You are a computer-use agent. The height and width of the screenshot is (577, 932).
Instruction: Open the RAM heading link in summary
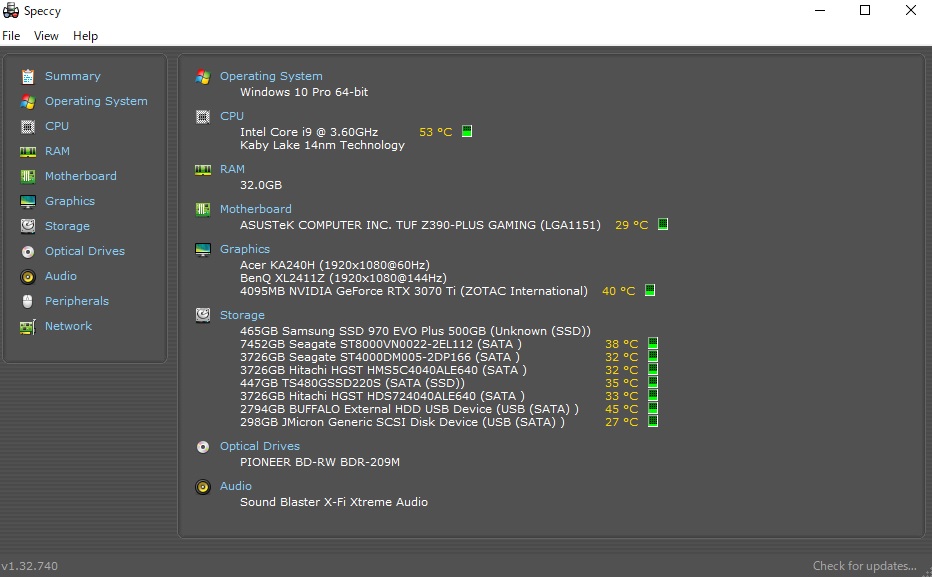click(232, 169)
